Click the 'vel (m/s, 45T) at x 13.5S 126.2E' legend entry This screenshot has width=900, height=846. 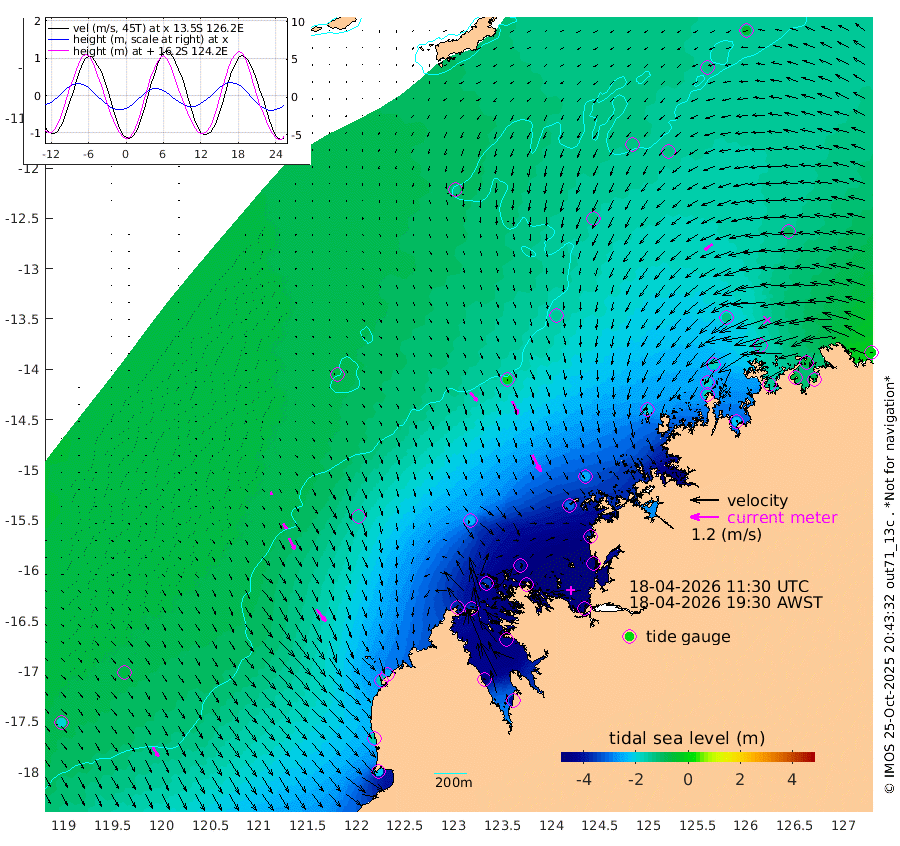(158, 28)
